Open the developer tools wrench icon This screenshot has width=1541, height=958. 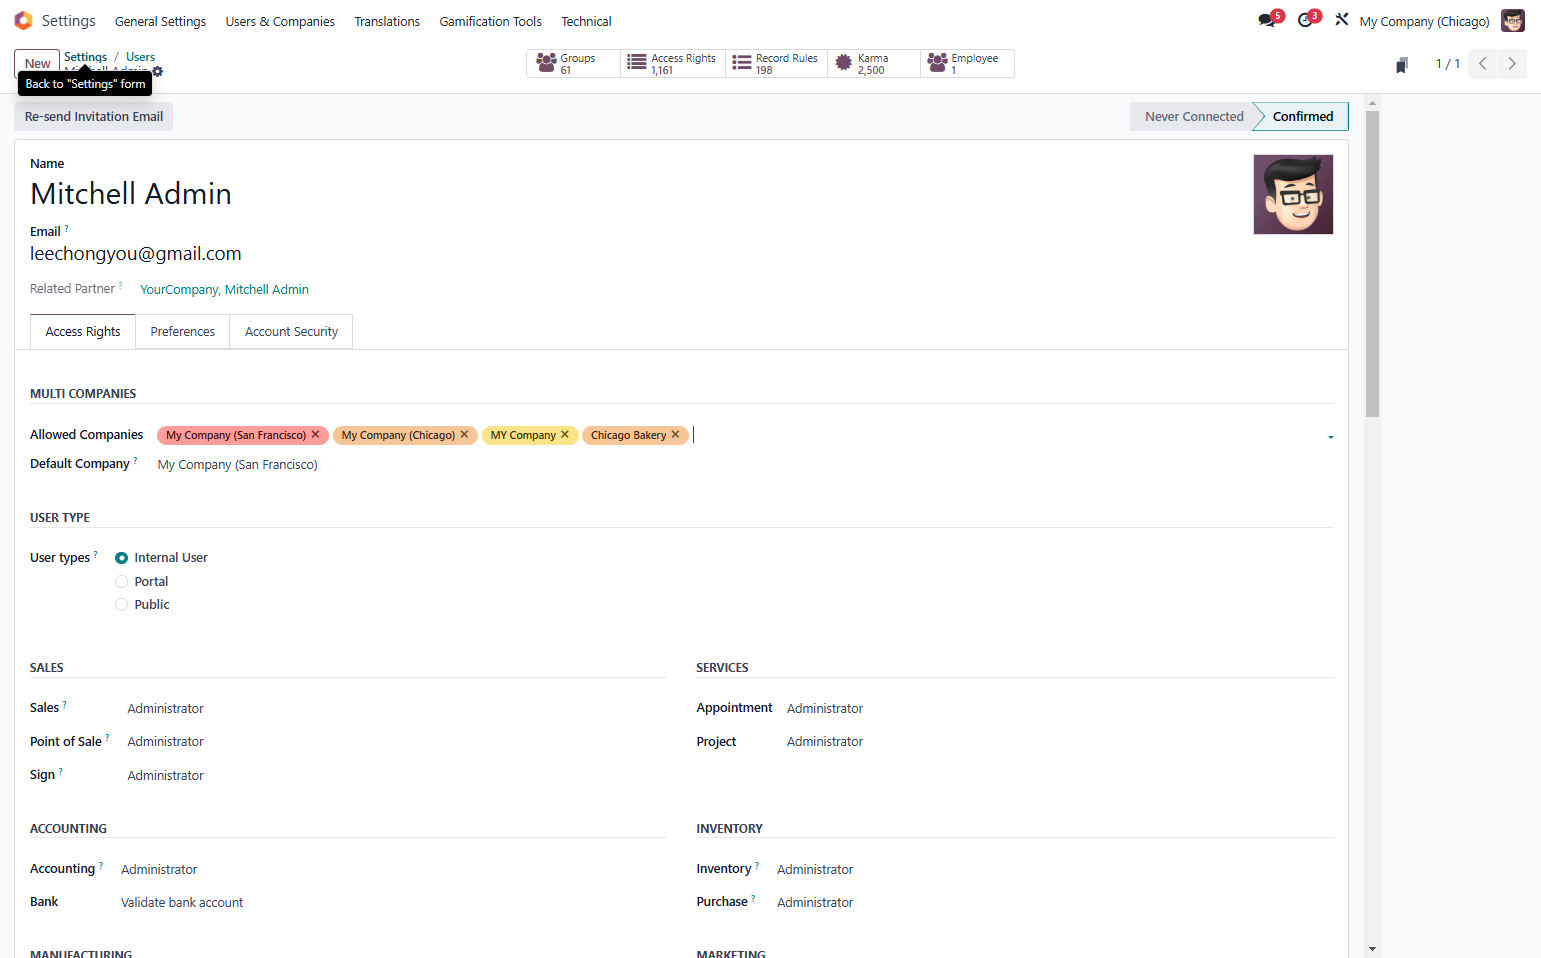tap(1342, 20)
